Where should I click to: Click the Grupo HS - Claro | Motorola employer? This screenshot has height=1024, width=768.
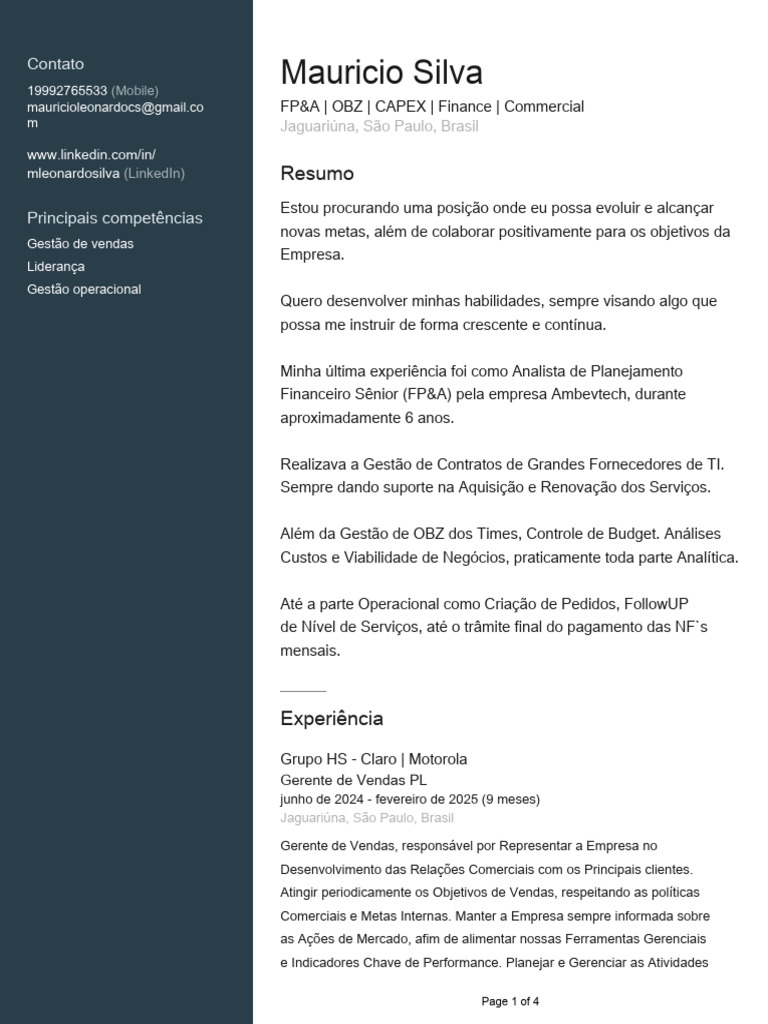(374, 759)
